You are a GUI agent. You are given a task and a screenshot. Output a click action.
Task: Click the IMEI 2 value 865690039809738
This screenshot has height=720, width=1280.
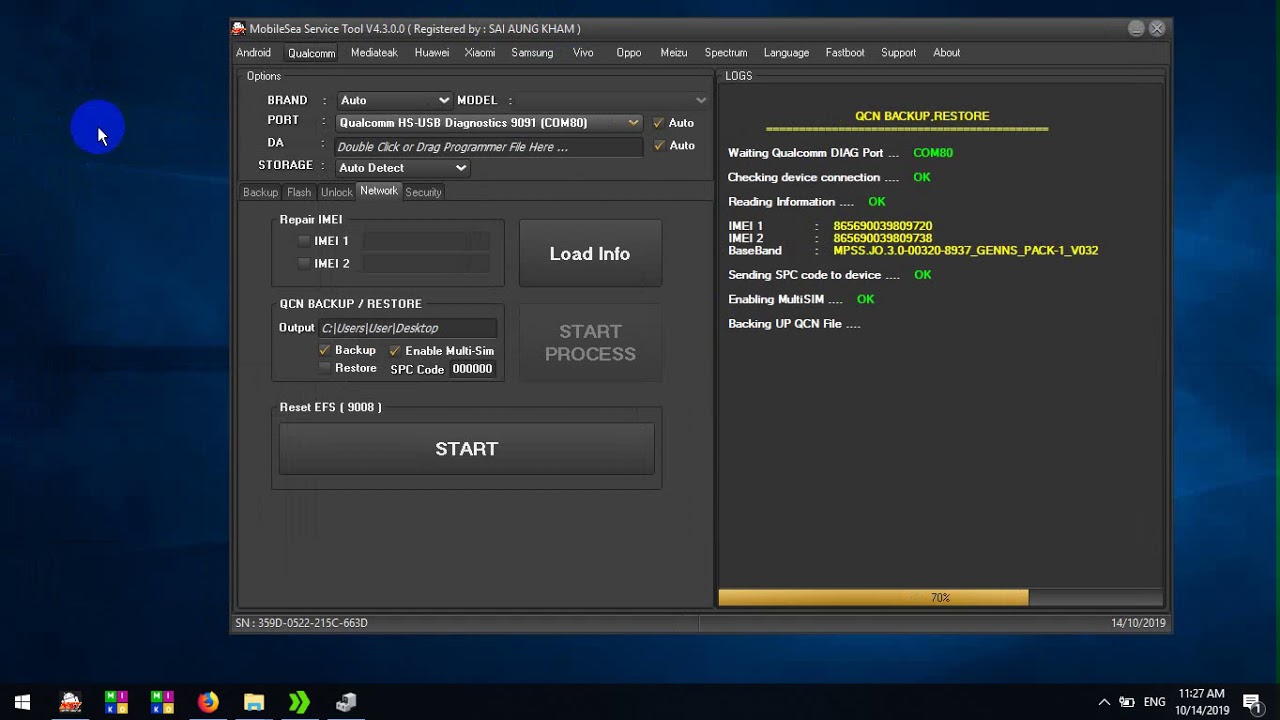(882, 239)
